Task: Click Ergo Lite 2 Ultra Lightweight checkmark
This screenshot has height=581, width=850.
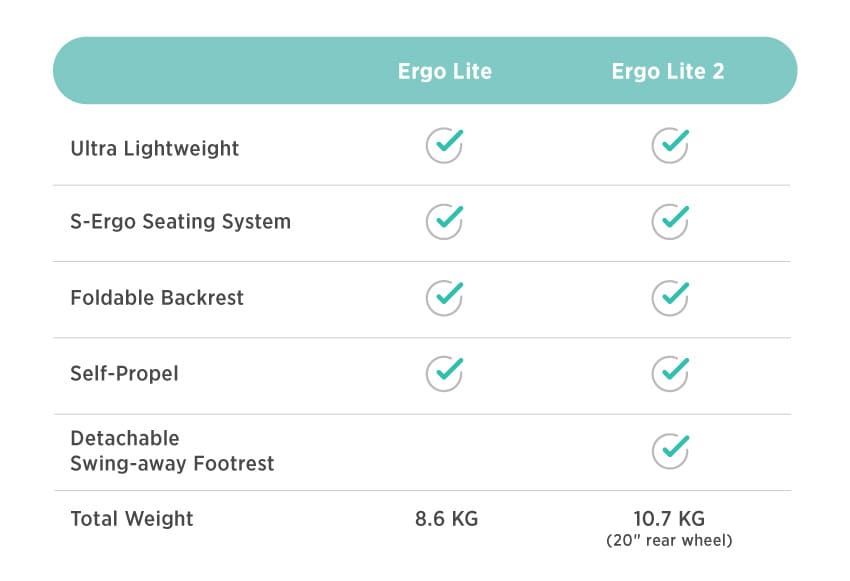Action: point(670,145)
